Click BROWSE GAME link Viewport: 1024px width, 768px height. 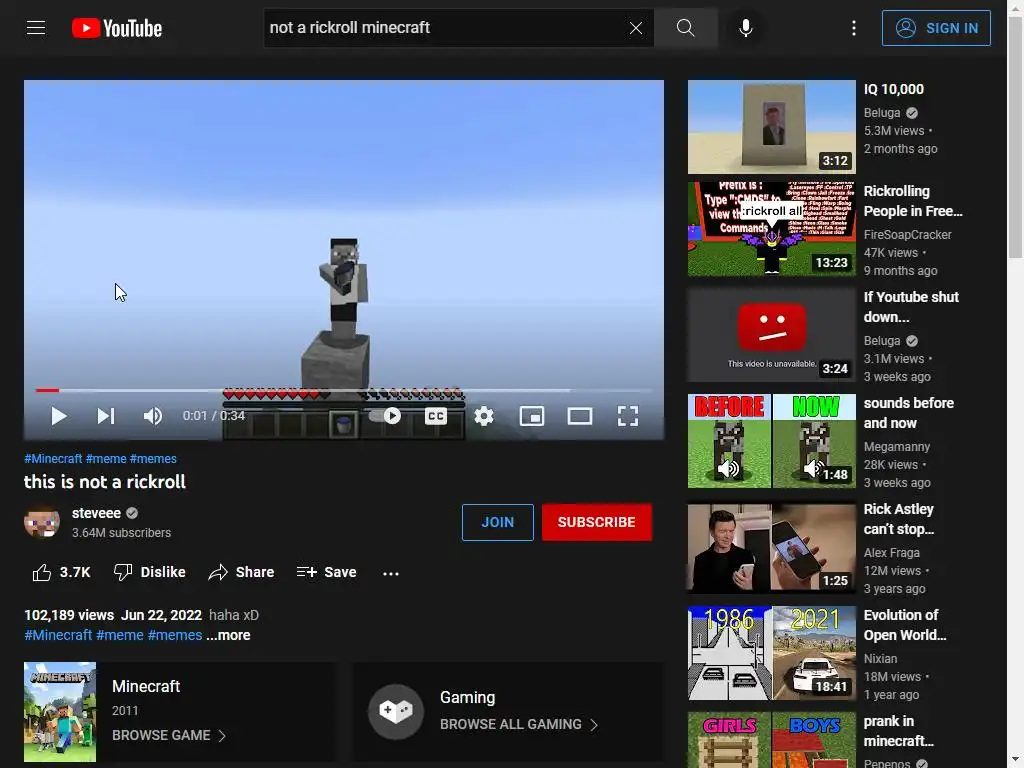(x=168, y=735)
